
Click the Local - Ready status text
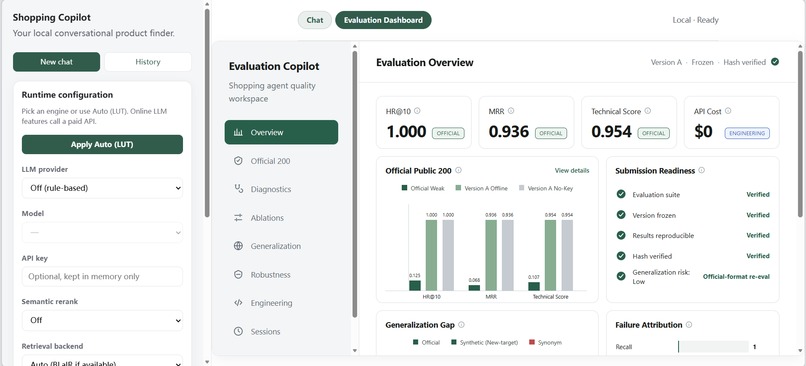coord(695,20)
